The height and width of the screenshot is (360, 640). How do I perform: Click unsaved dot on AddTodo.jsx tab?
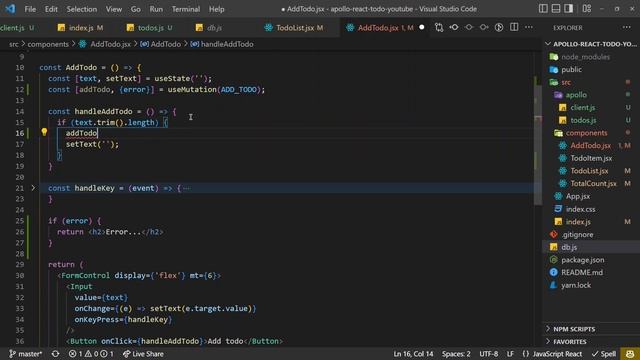click(x=422, y=27)
